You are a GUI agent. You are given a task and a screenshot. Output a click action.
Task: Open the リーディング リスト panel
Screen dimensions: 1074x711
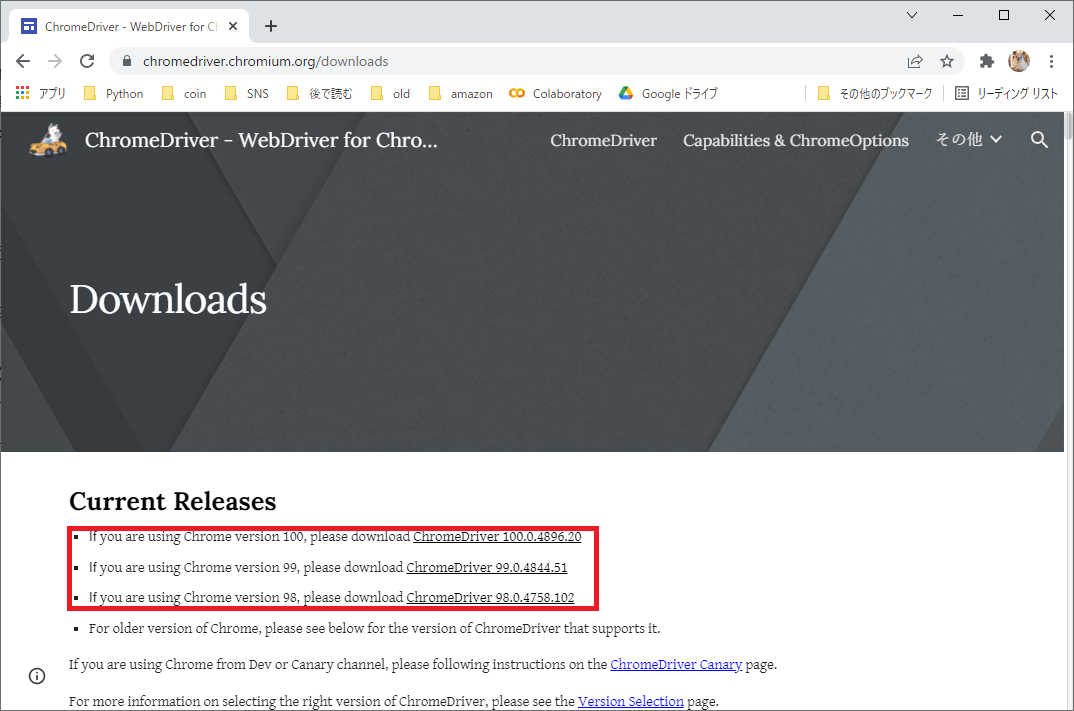[x=1006, y=93]
